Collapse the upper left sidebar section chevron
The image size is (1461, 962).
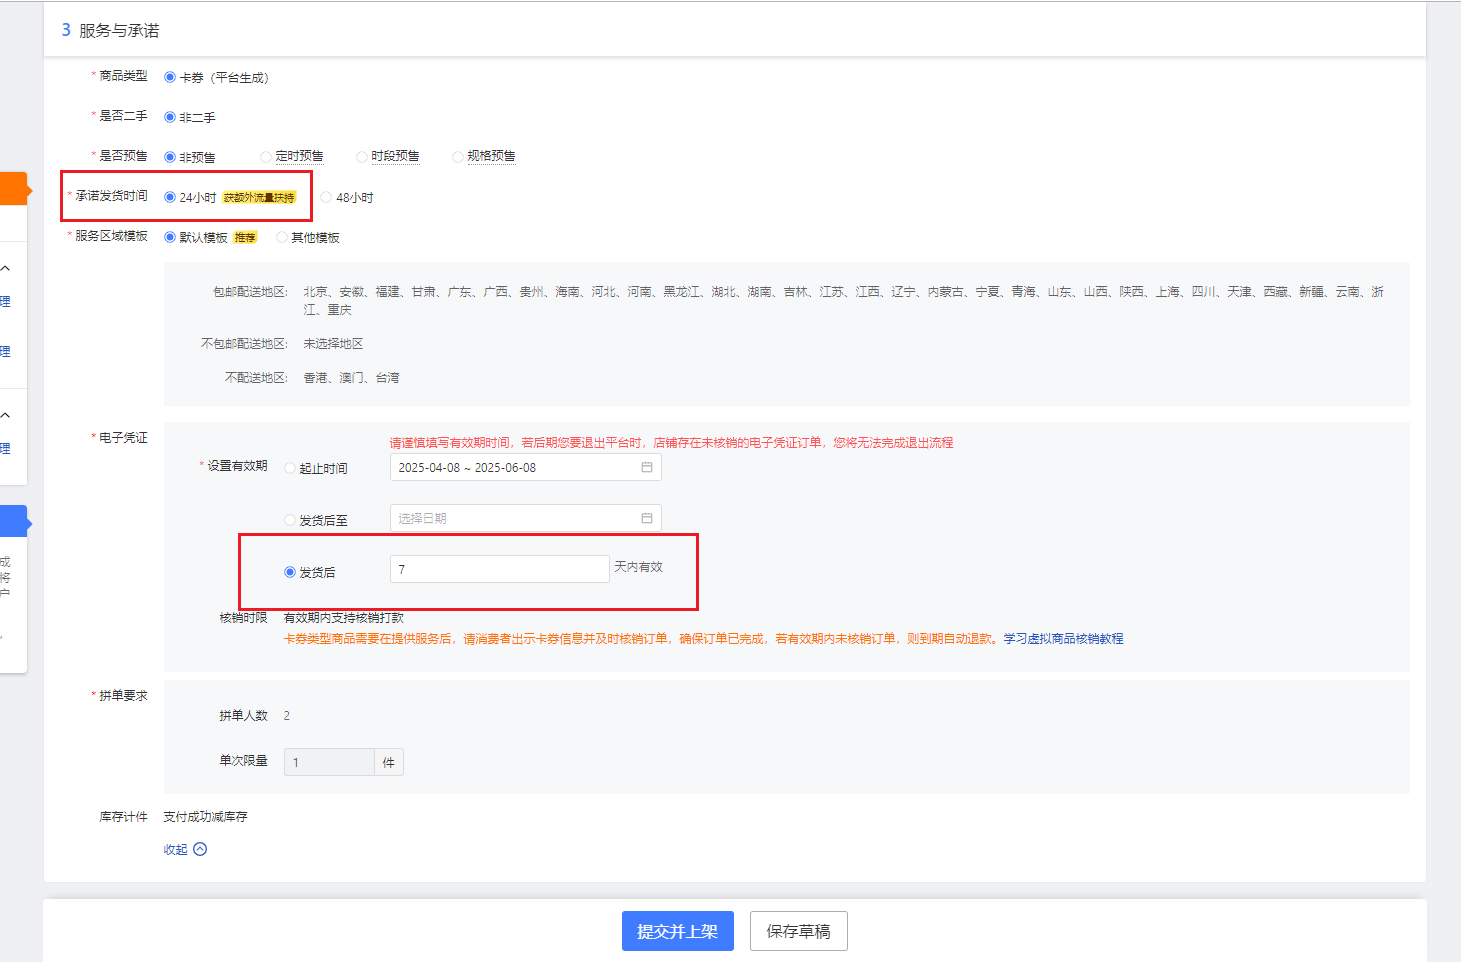6,268
